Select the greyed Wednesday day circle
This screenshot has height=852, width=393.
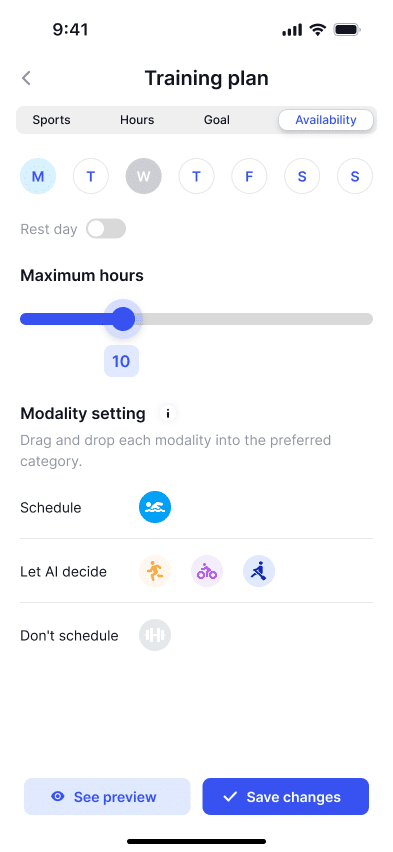[x=144, y=177]
